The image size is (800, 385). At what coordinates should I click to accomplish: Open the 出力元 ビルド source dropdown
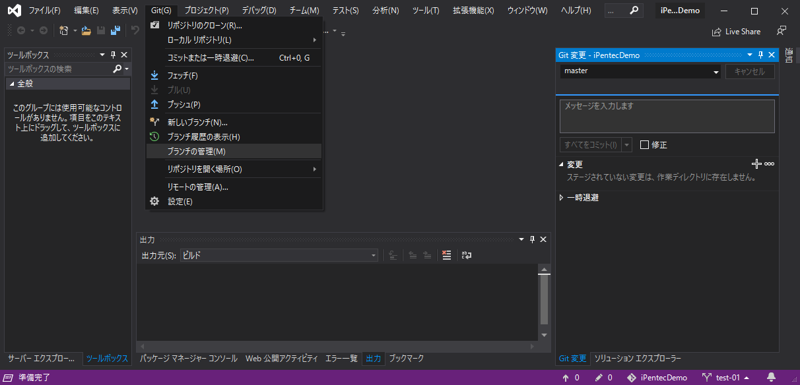373,255
